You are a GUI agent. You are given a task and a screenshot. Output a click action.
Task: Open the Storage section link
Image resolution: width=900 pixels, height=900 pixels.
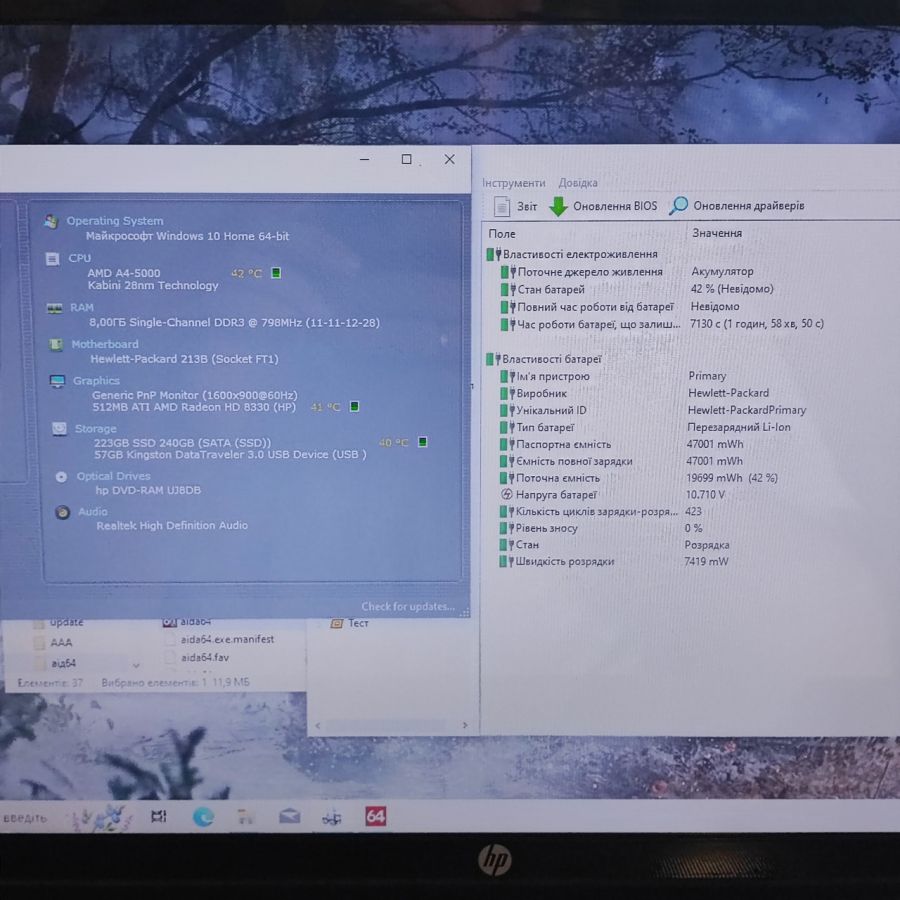95,429
